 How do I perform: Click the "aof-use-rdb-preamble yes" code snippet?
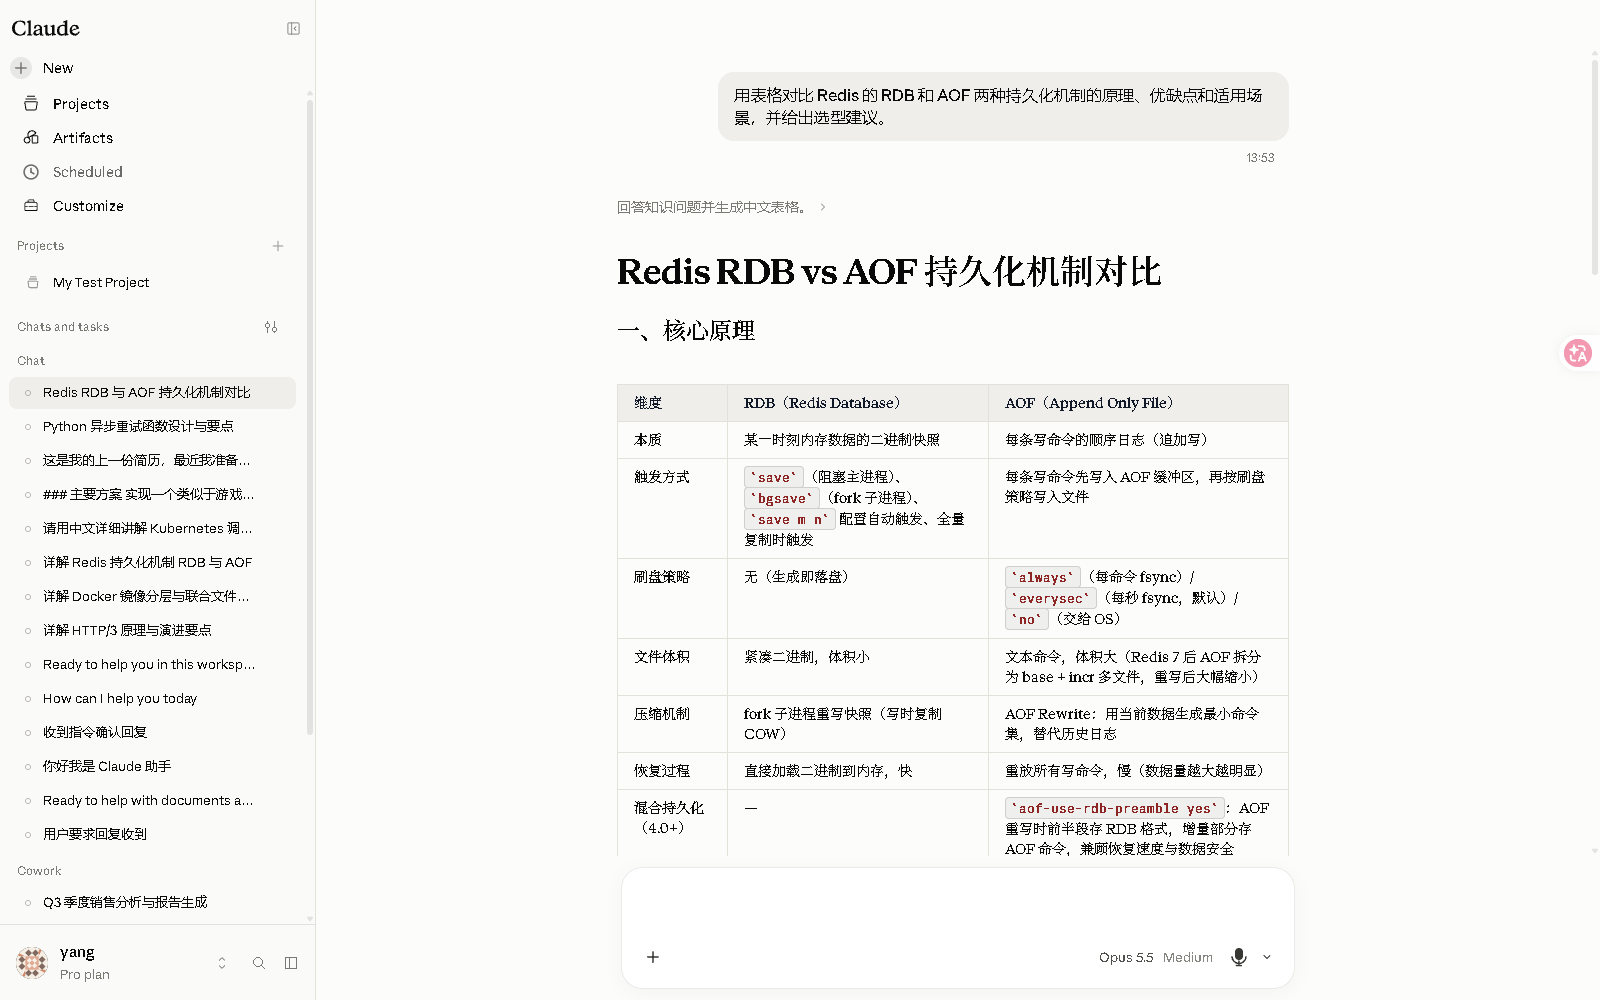pyautogui.click(x=1114, y=808)
